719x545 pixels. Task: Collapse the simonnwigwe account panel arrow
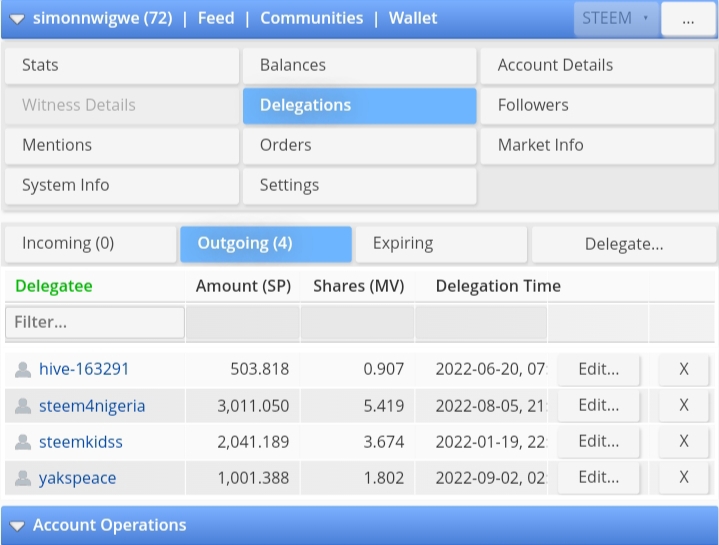click(17, 19)
